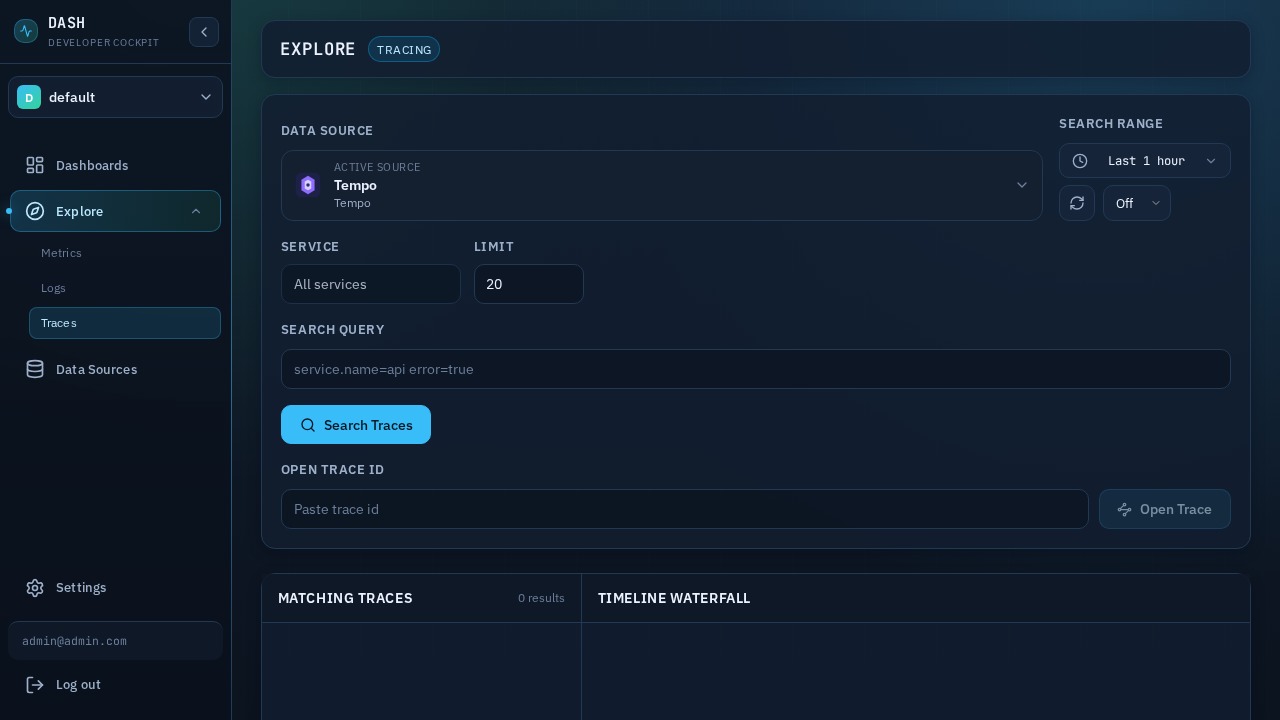This screenshot has height=720, width=1280.
Task: Click the Tempo data source icon
Action: click(x=308, y=185)
